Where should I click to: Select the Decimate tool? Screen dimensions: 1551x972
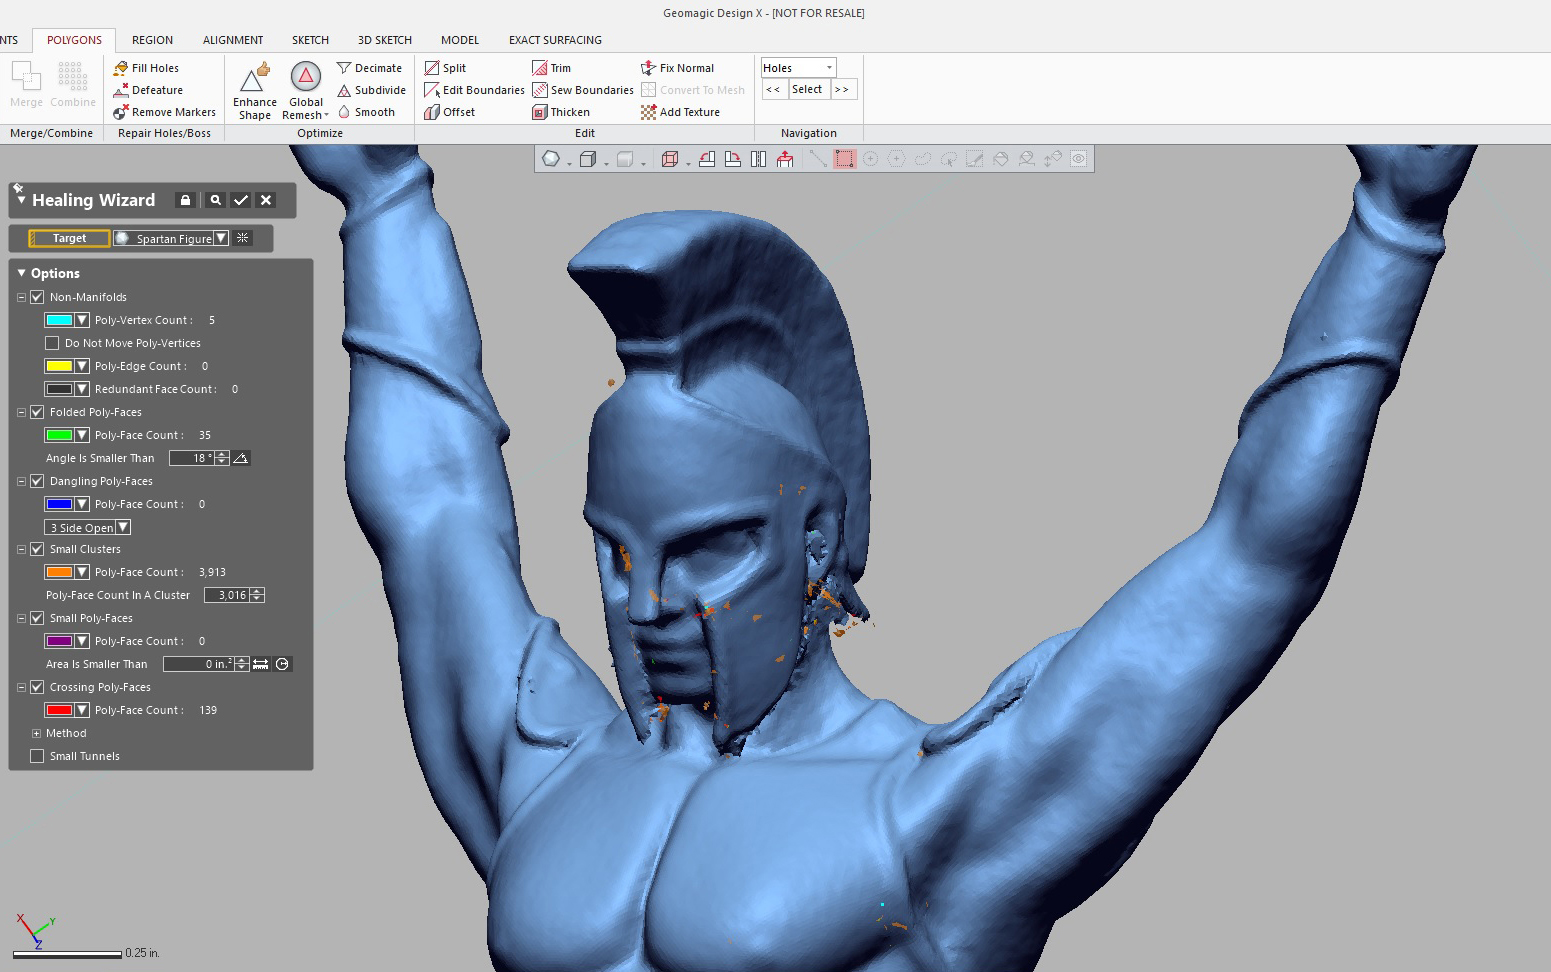pos(369,68)
